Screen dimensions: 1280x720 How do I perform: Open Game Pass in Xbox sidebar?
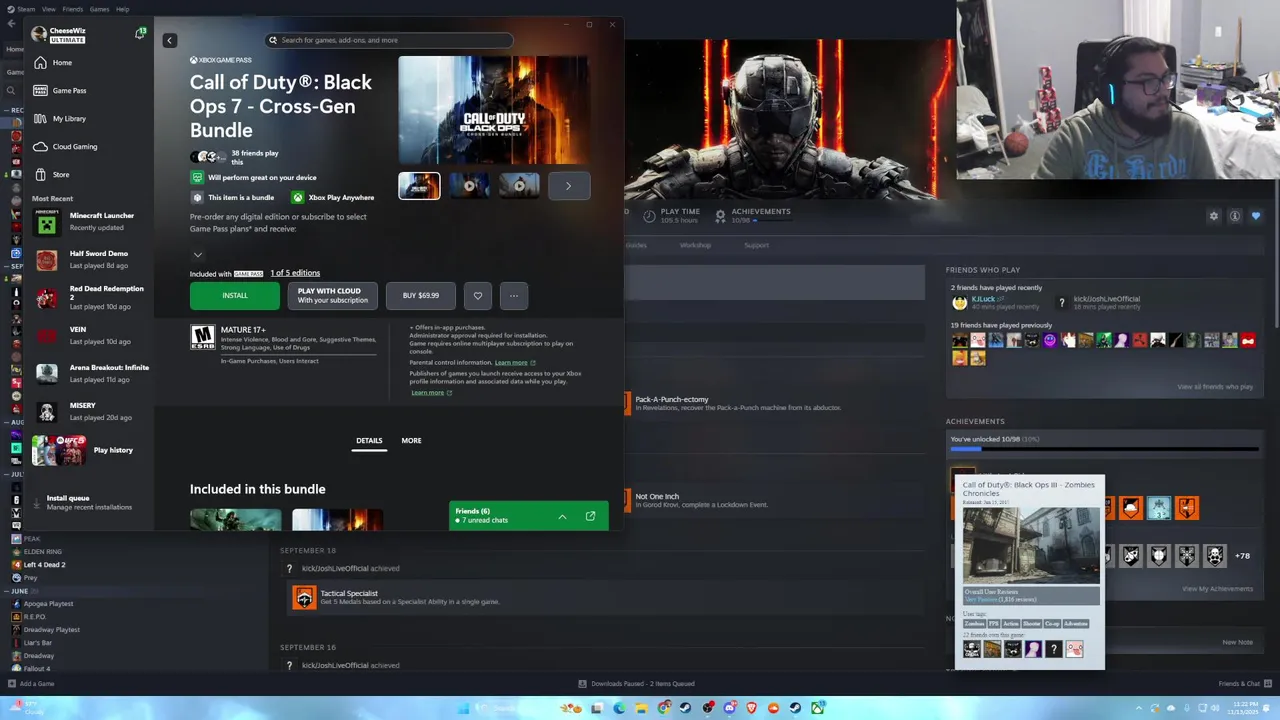tap(69, 90)
